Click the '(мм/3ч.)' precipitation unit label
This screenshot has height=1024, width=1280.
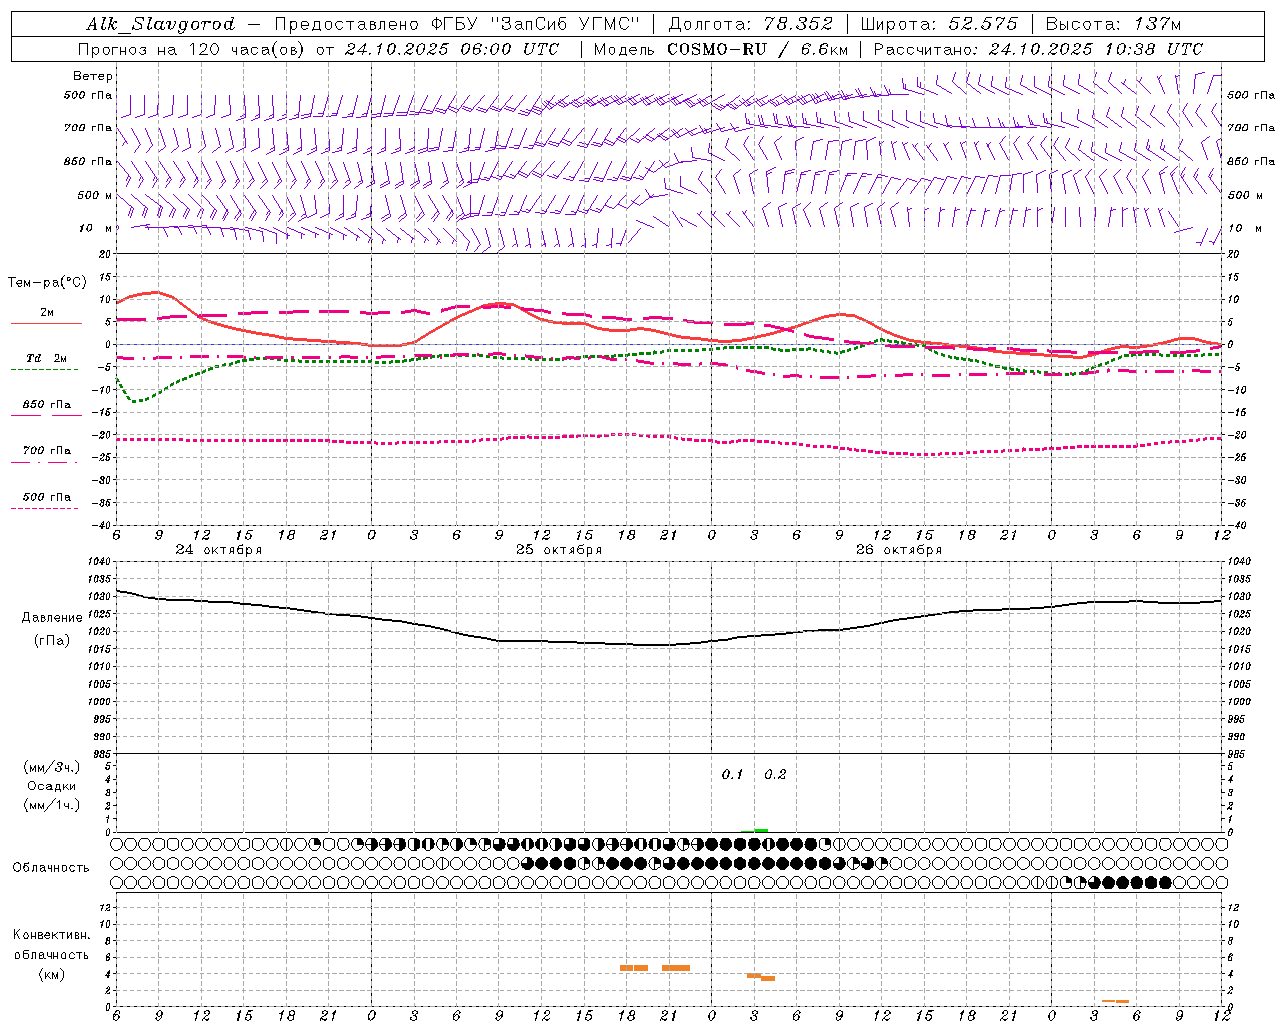coord(52,767)
